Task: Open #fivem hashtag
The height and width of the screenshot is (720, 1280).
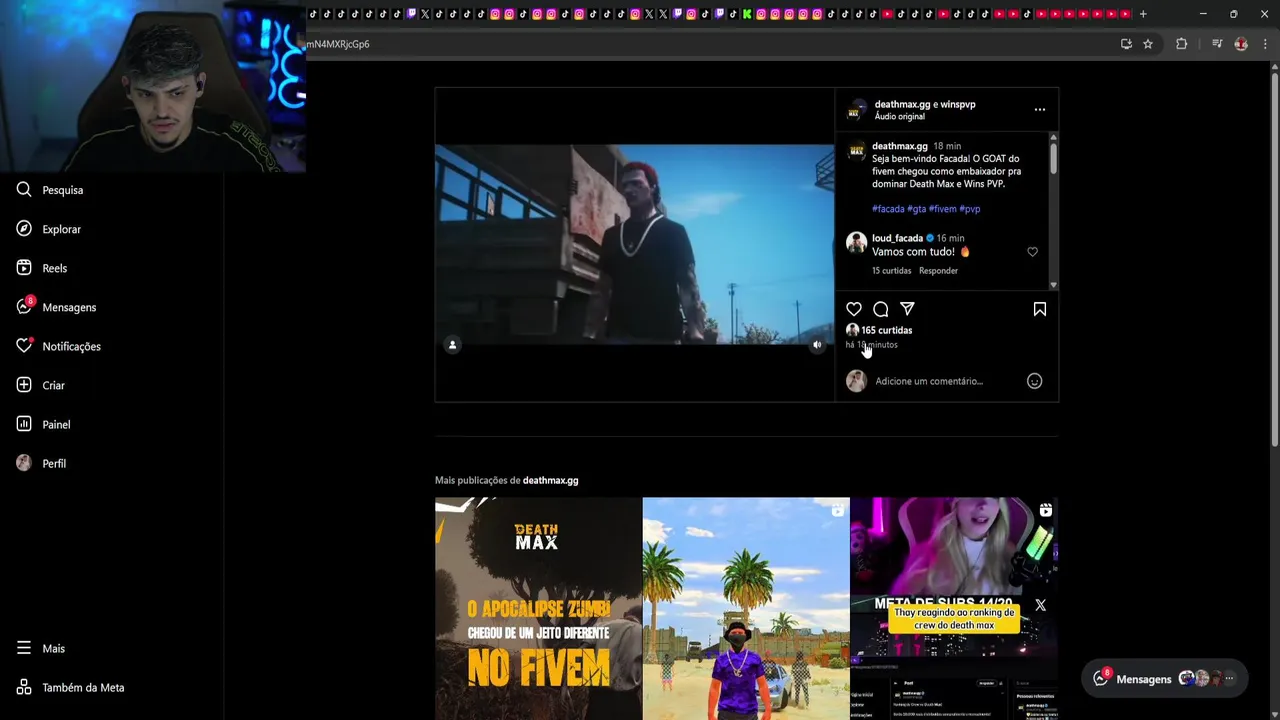Action: pos(942,209)
